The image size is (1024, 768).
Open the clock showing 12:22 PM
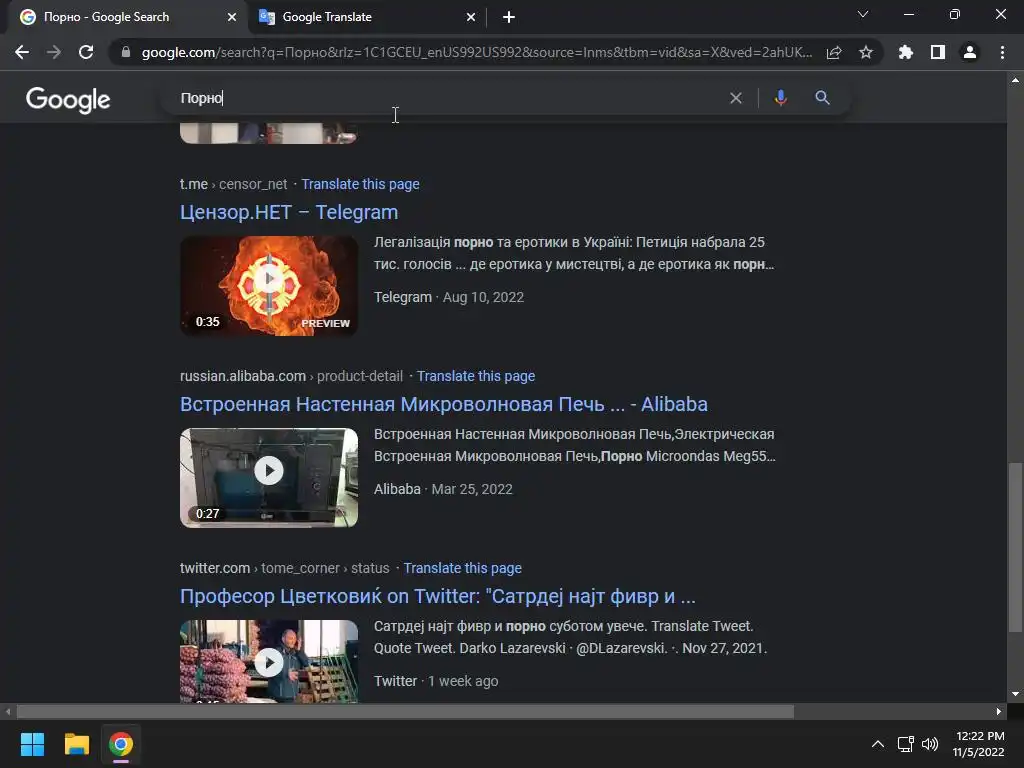[978, 744]
